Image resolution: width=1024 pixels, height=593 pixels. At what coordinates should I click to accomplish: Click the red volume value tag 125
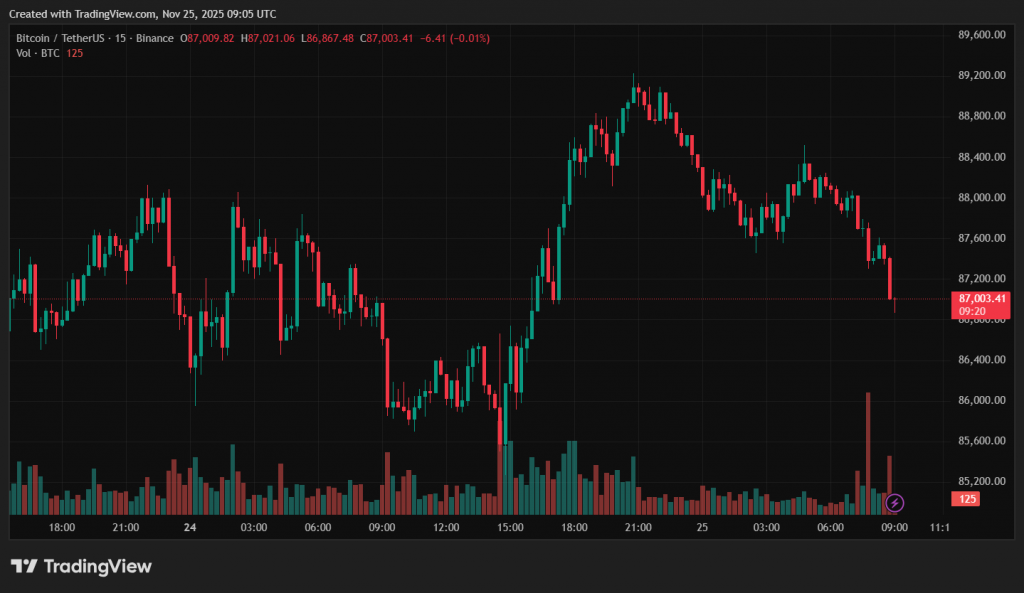click(967, 499)
